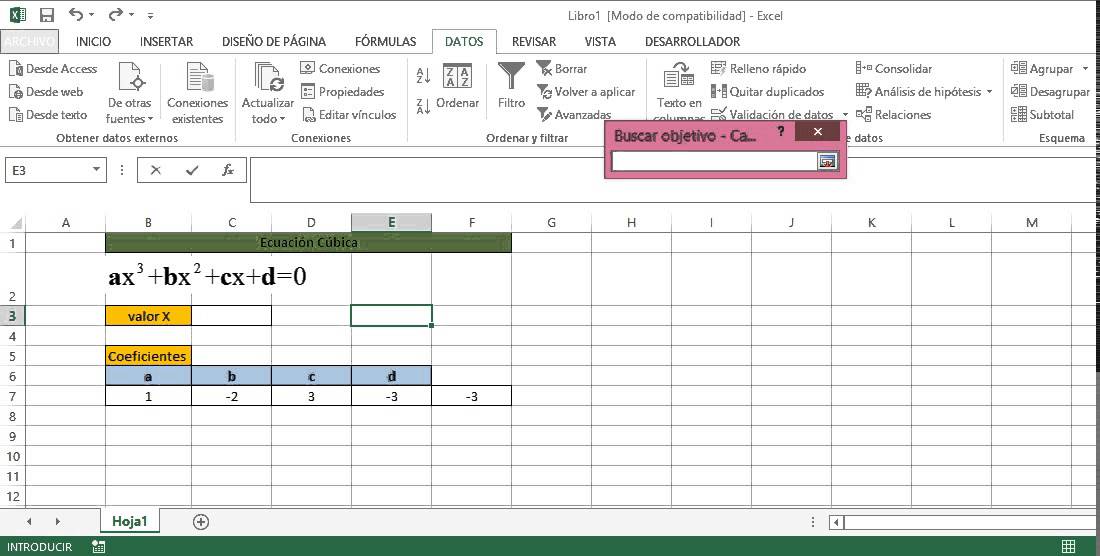Click Volver a aplicar filter
Viewport: 1100px width, 556px height.
point(586,92)
